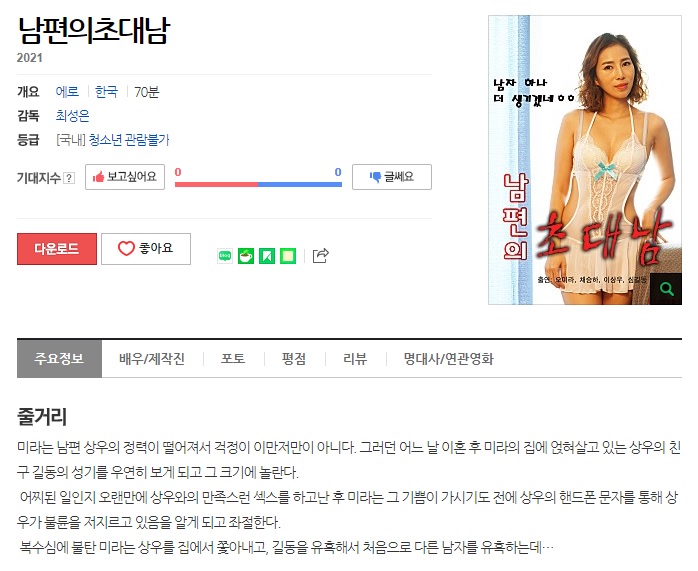This screenshot has height=571, width=698.
Task: Open director 최성은 link
Action: [73, 116]
